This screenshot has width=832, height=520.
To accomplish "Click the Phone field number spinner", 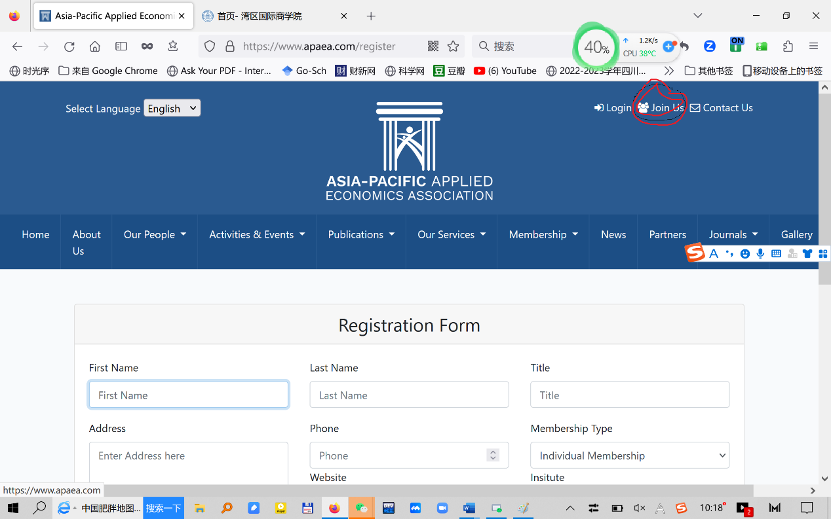I will coord(492,455).
